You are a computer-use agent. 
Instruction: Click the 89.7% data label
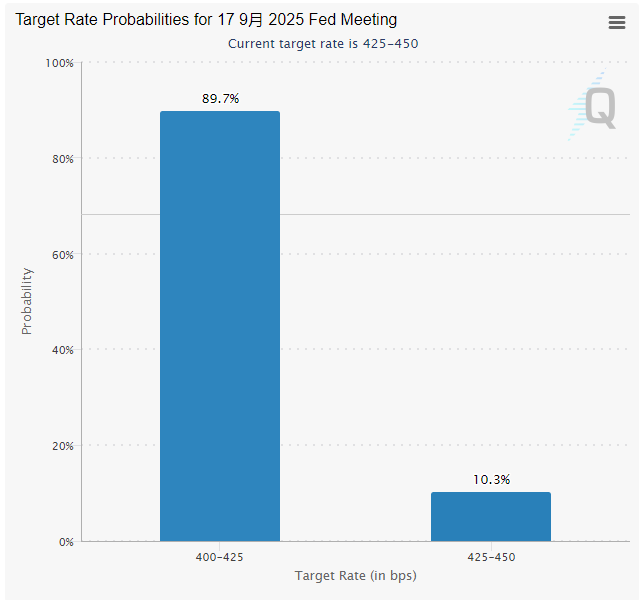(x=220, y=98)
